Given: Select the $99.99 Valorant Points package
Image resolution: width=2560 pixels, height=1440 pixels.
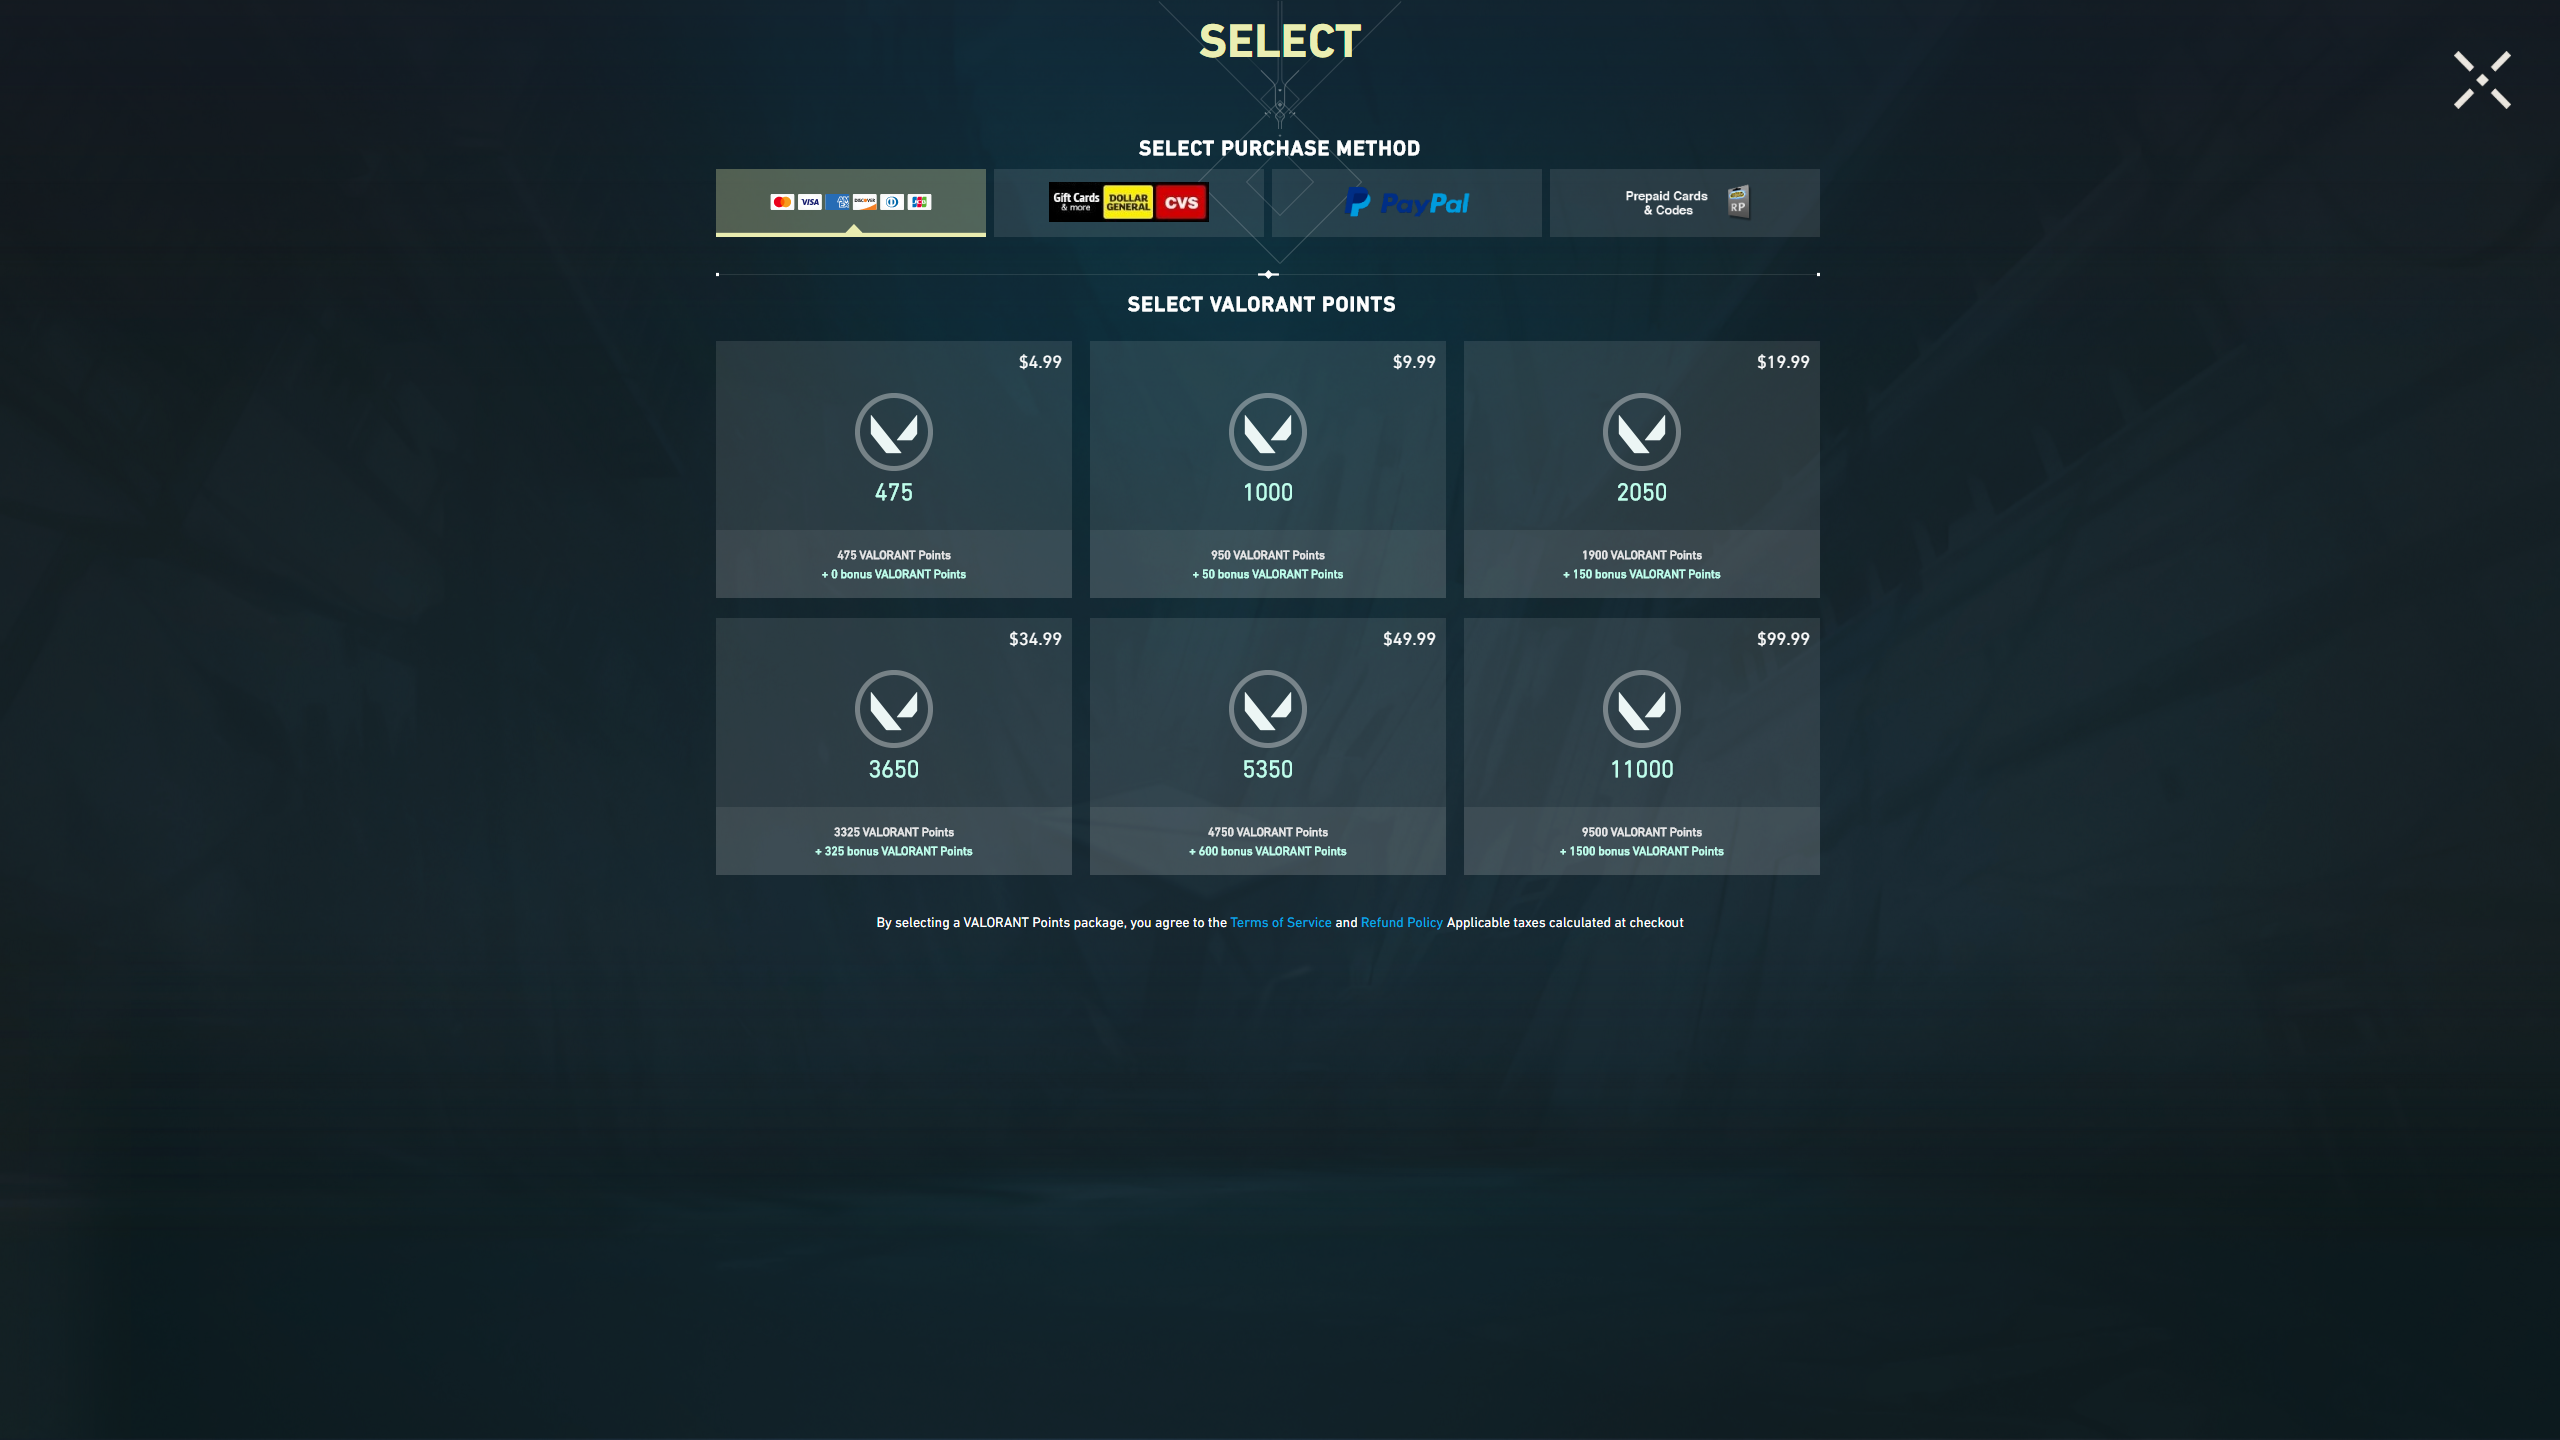Looking at the screenshot, I should 1640,745.
